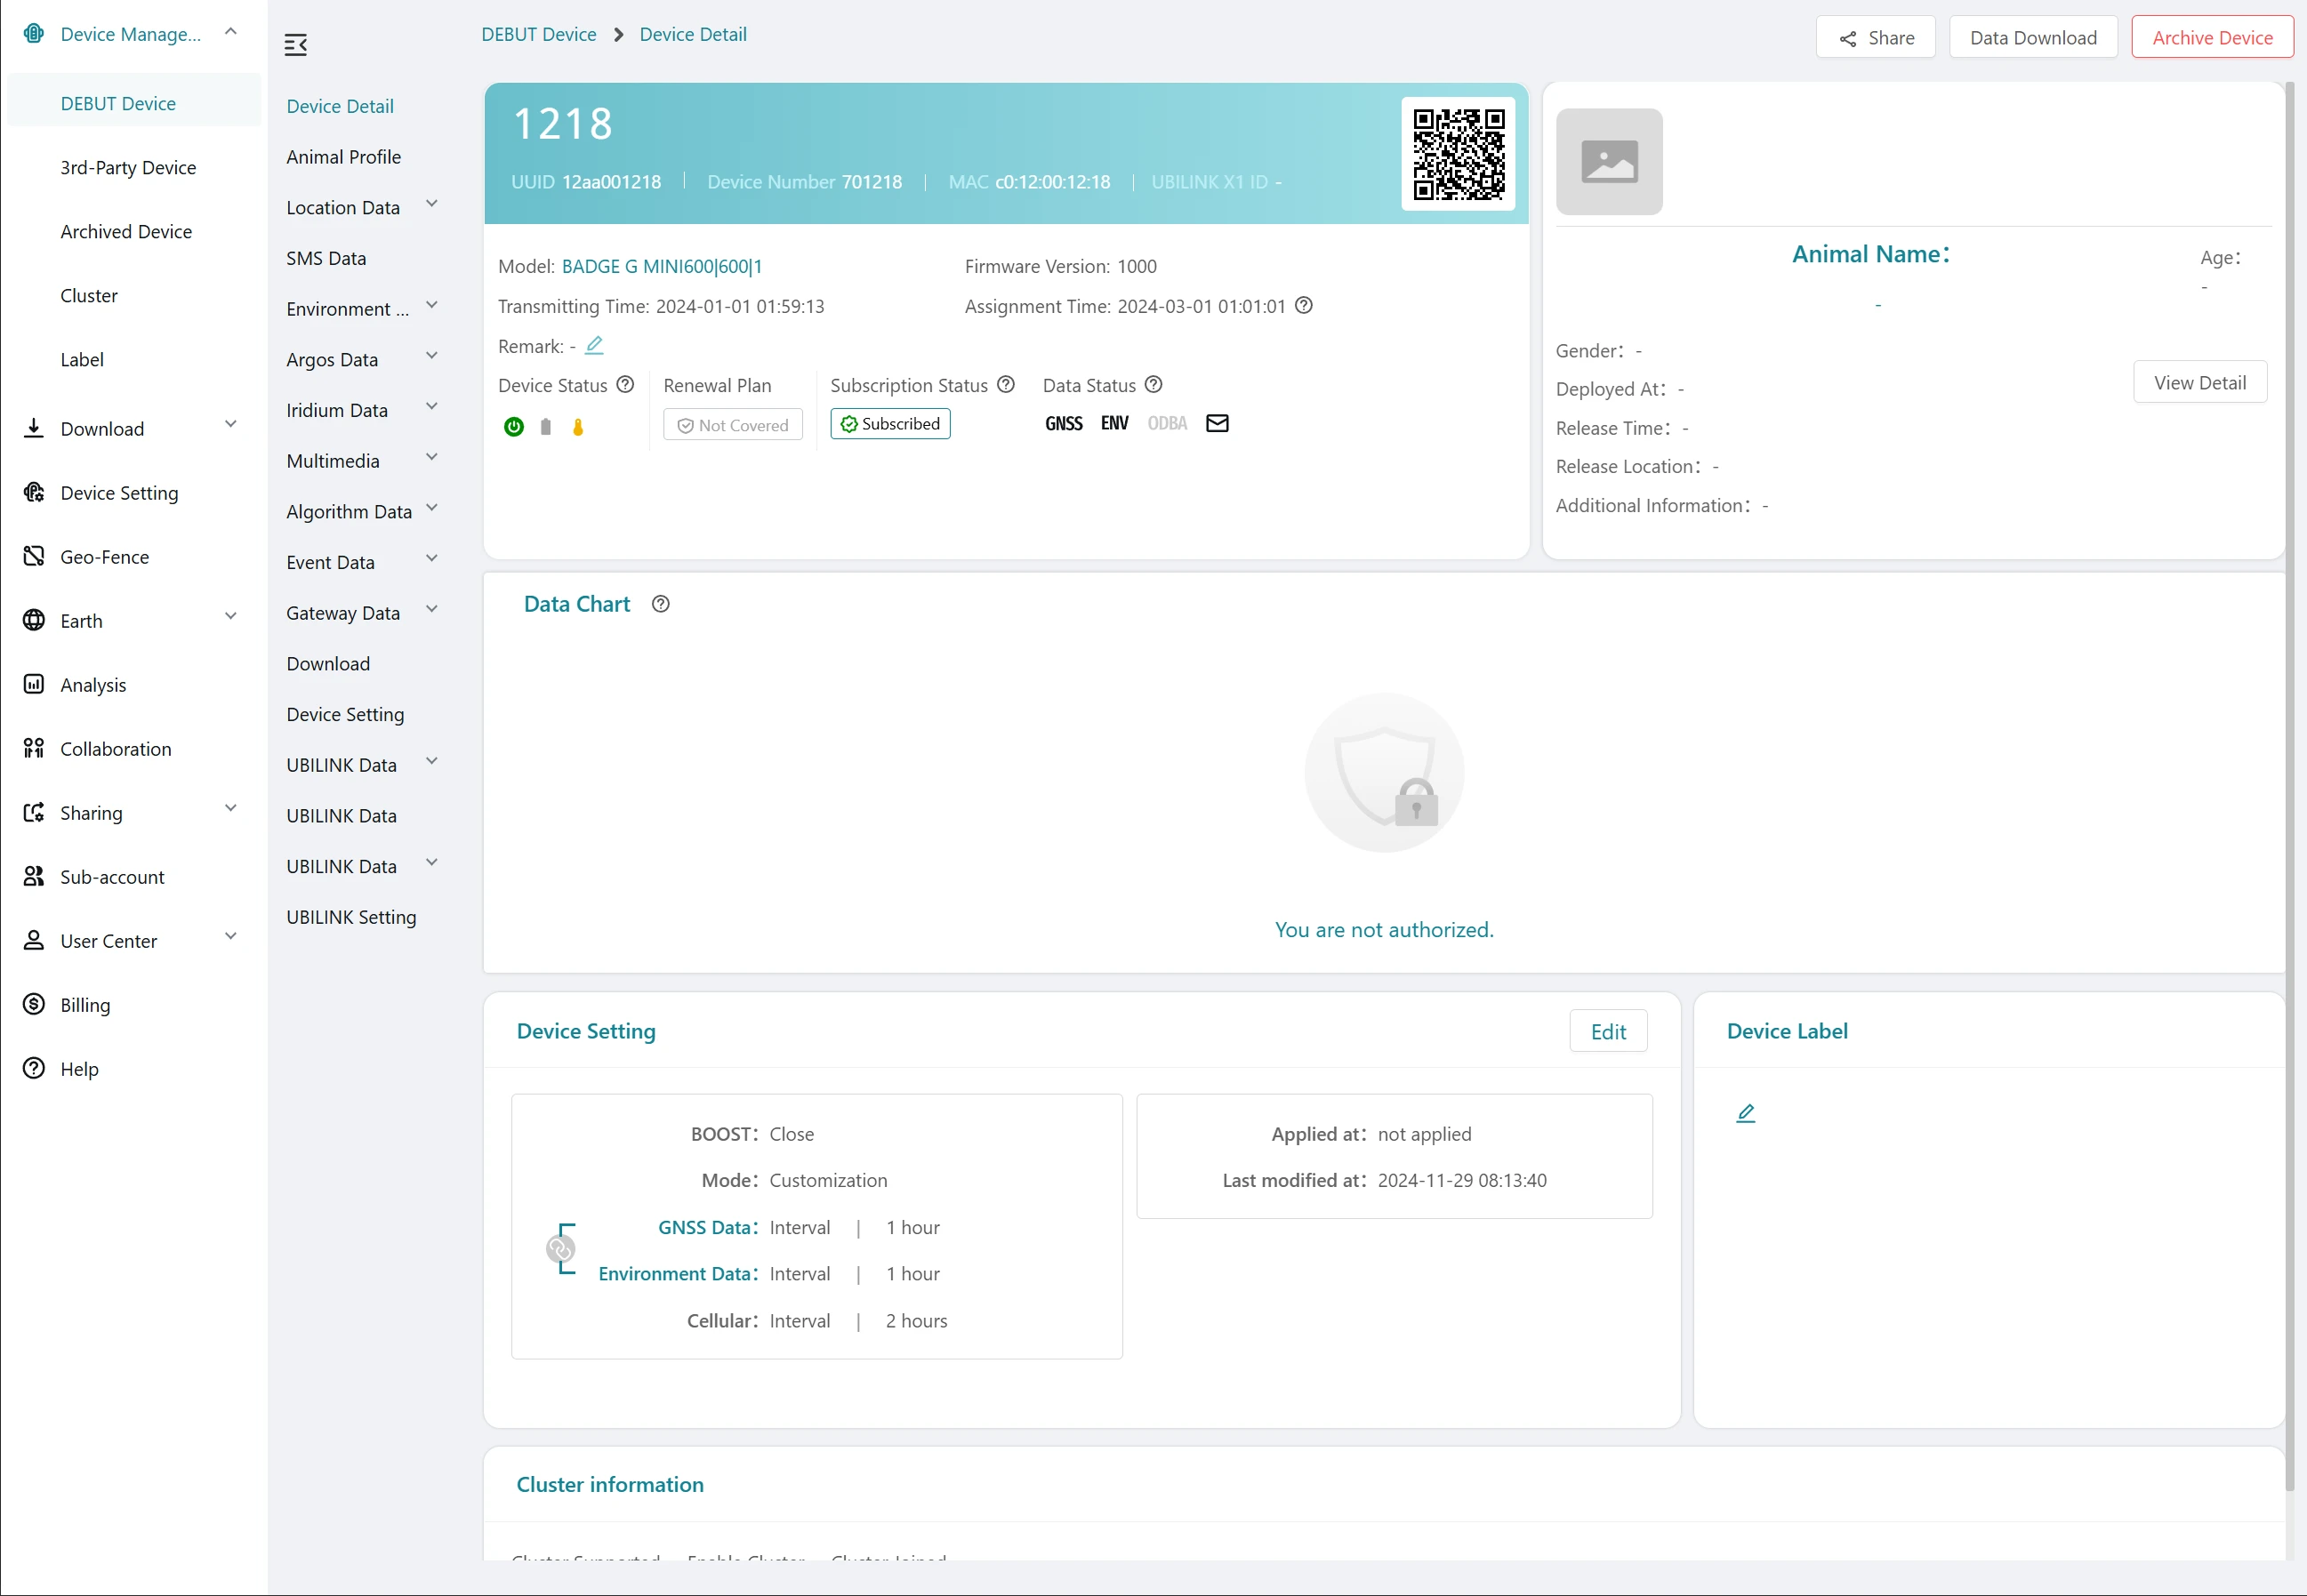
Task: Collapse the Device Management section
Action: tap(230, 32)
